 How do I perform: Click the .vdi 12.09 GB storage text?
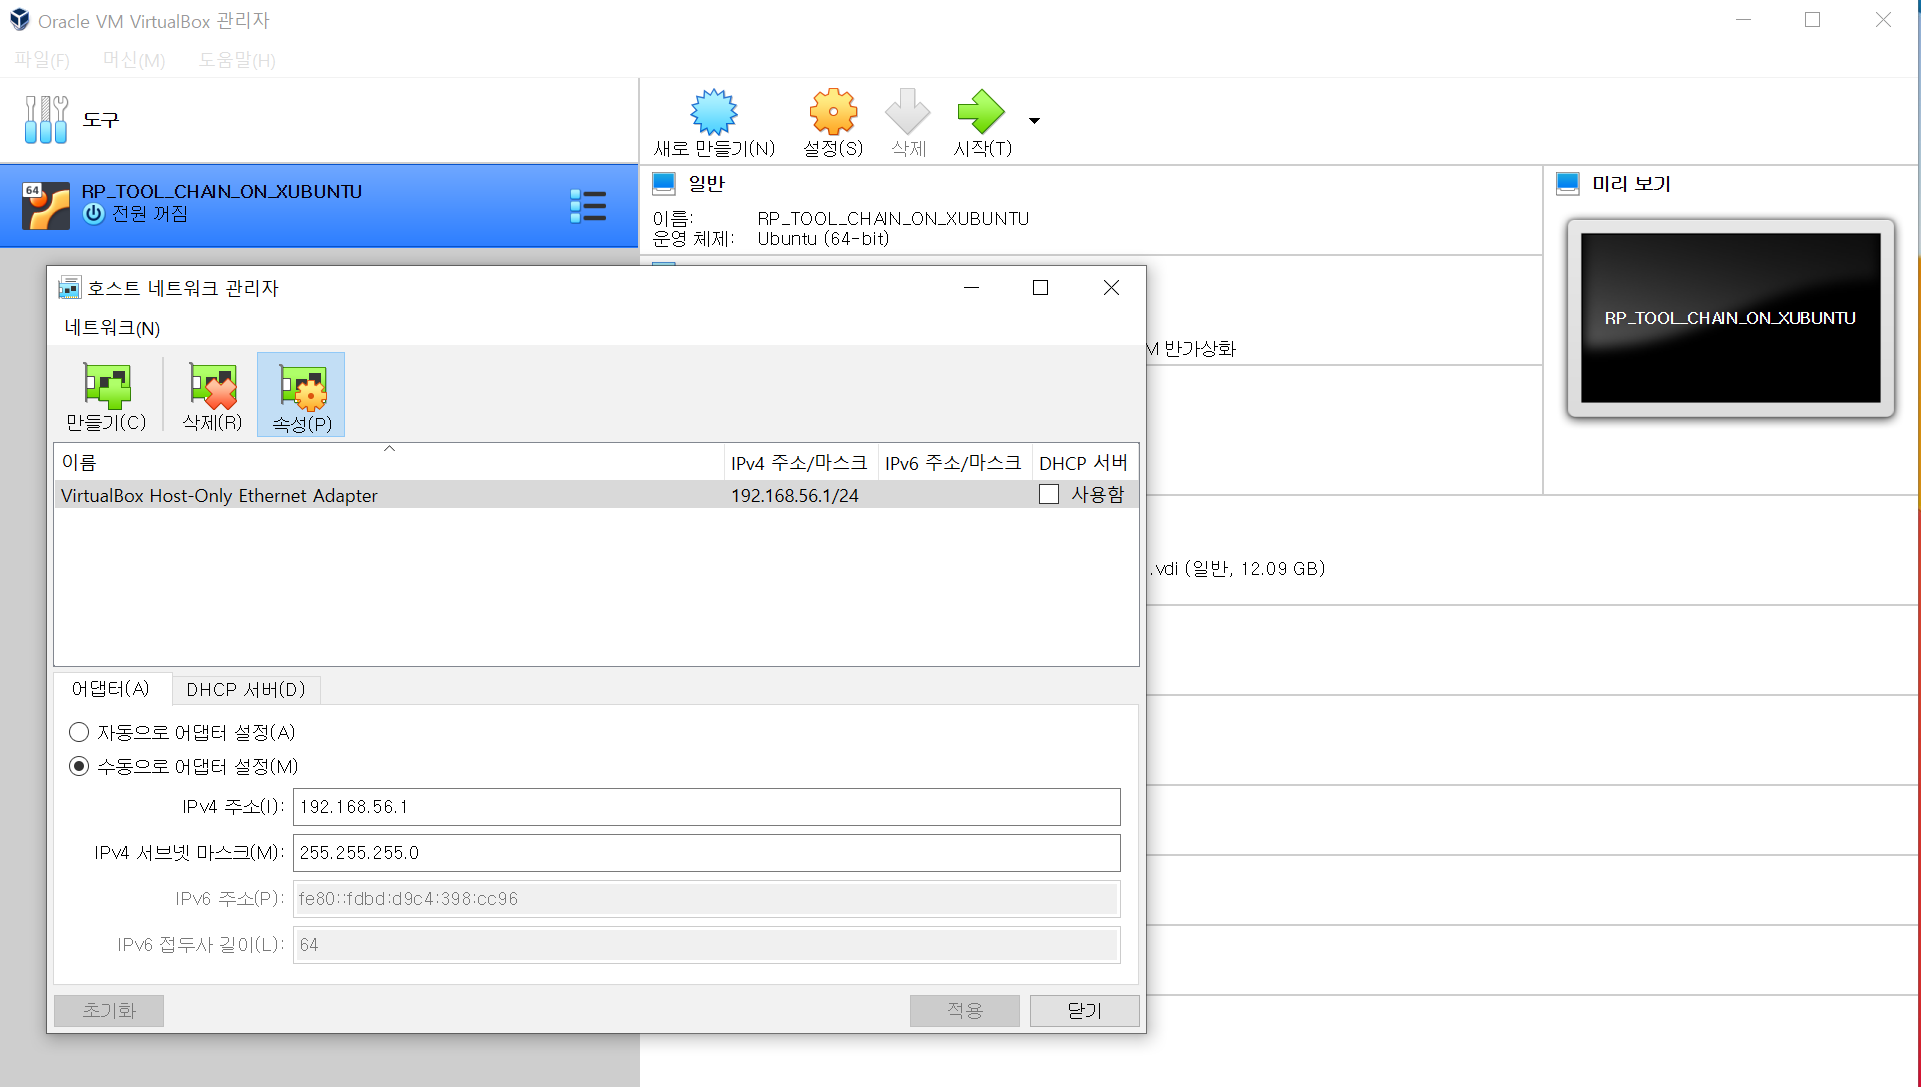tap(1237, 569)
